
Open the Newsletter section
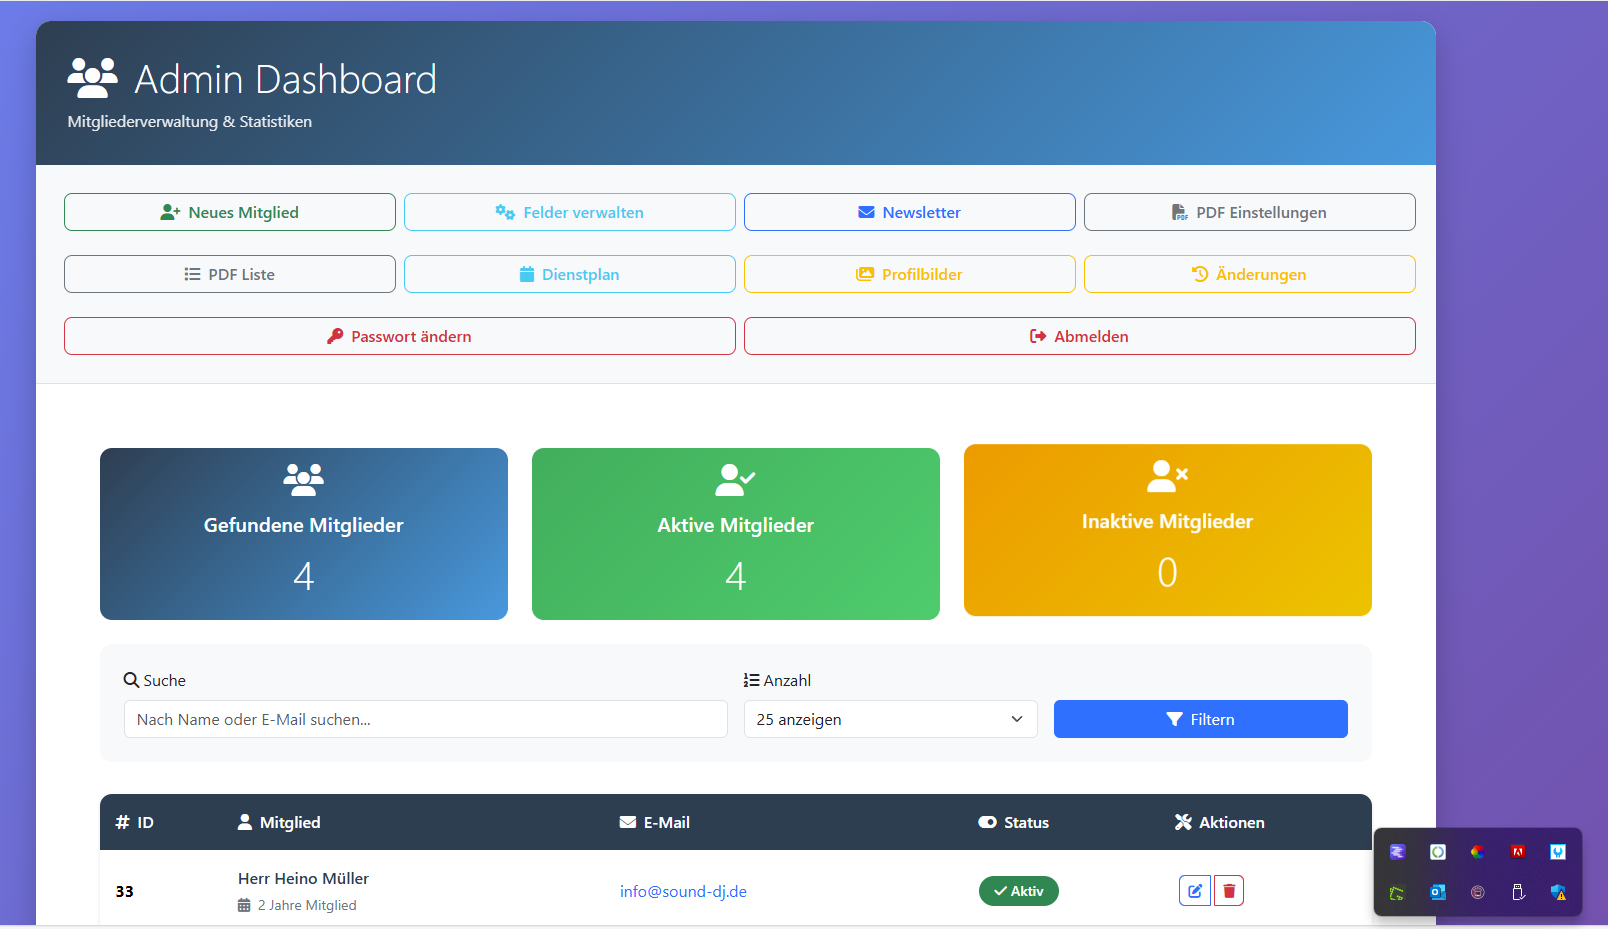[x=910, y=212]
